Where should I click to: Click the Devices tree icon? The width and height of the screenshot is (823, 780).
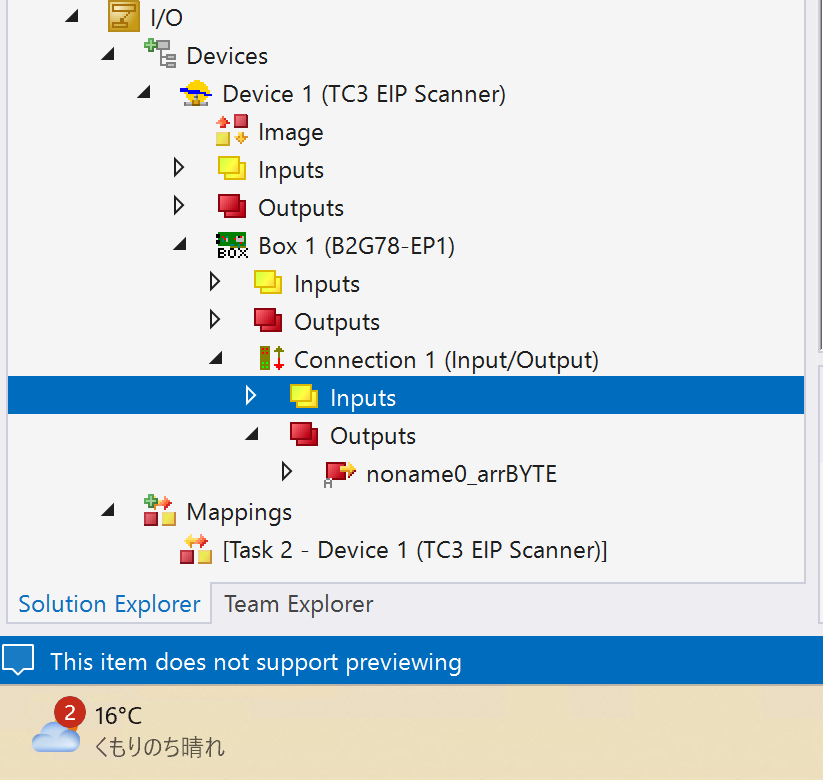point(160,55)
